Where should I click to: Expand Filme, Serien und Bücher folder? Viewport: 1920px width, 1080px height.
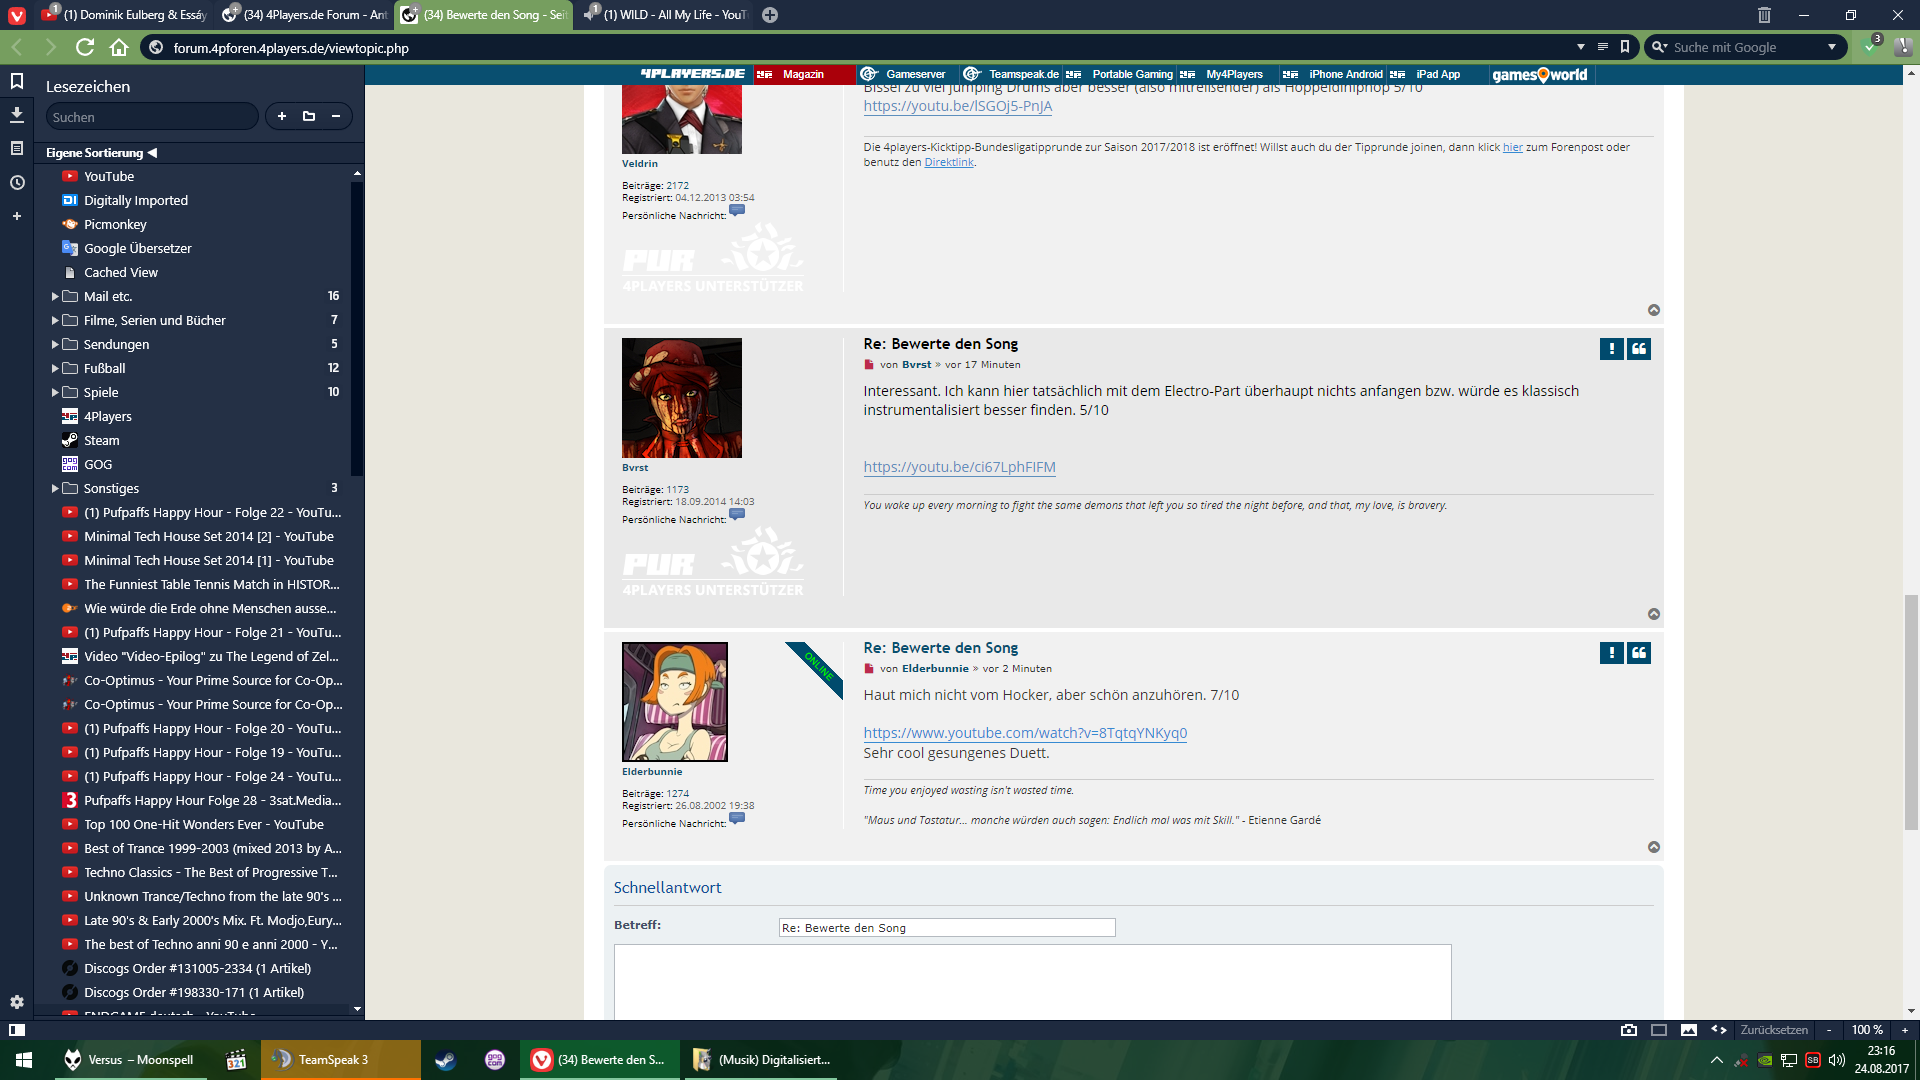[x=55, y=320]
